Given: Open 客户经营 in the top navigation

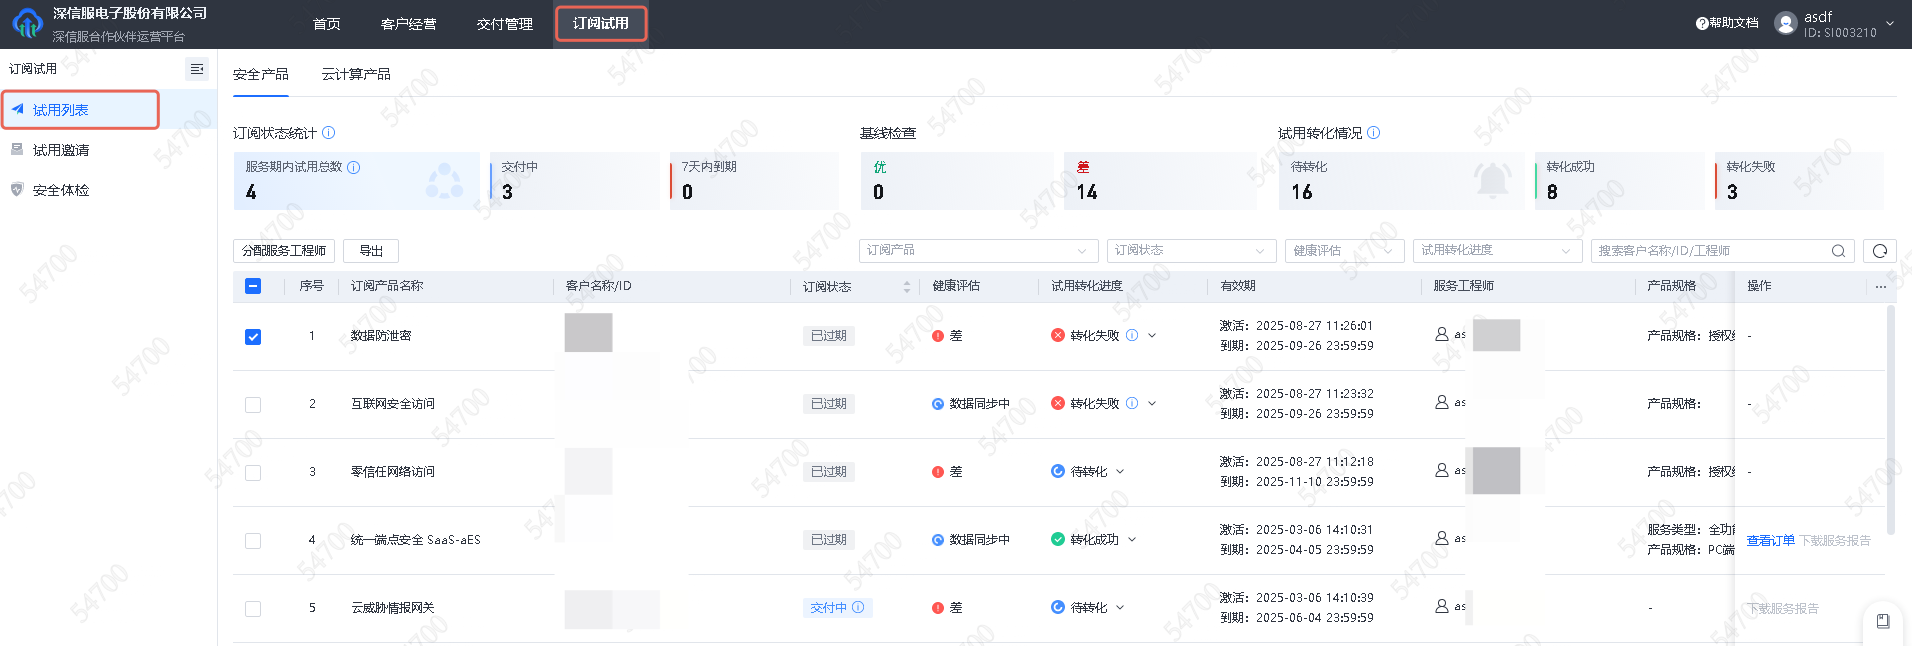Looking at the screenshot, I should pos(408,24).
